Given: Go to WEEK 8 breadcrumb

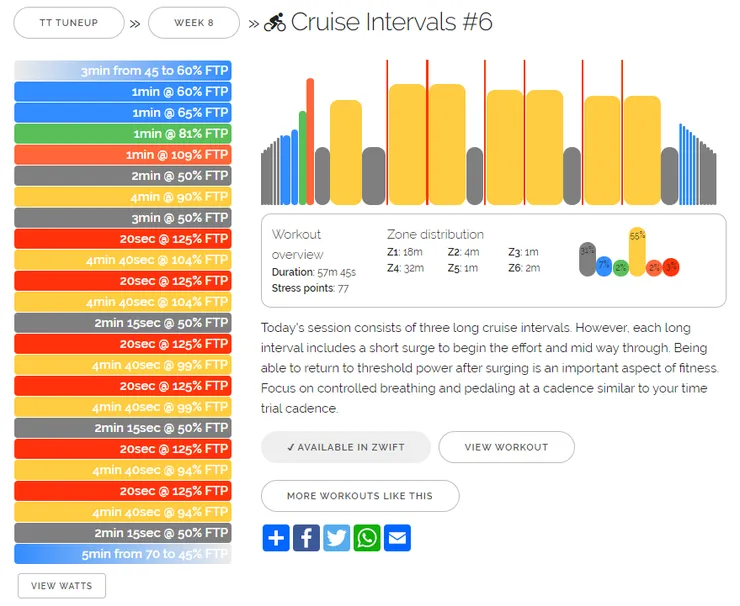Looking at the screenshot, I should 194,23.
